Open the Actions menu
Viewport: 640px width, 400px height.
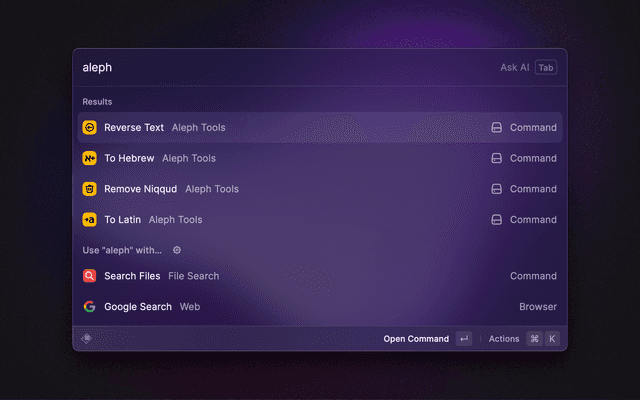[504, 339]
